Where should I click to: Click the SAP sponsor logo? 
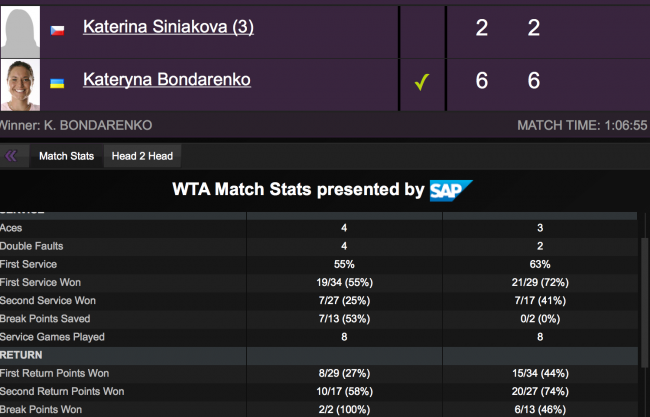pyautogui.click(x=450, y=190)
